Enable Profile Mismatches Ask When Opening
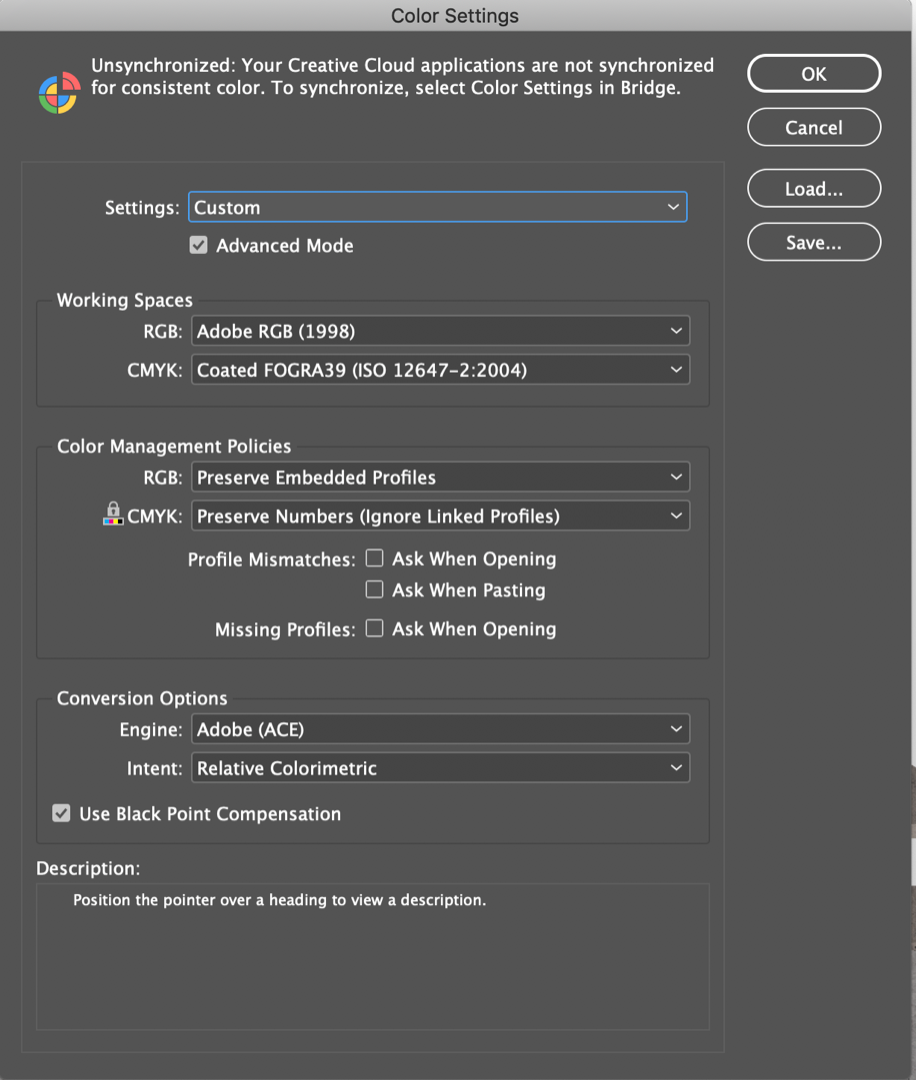Image resolution: width=916 pixels, height=1080 pixels. 374,558
